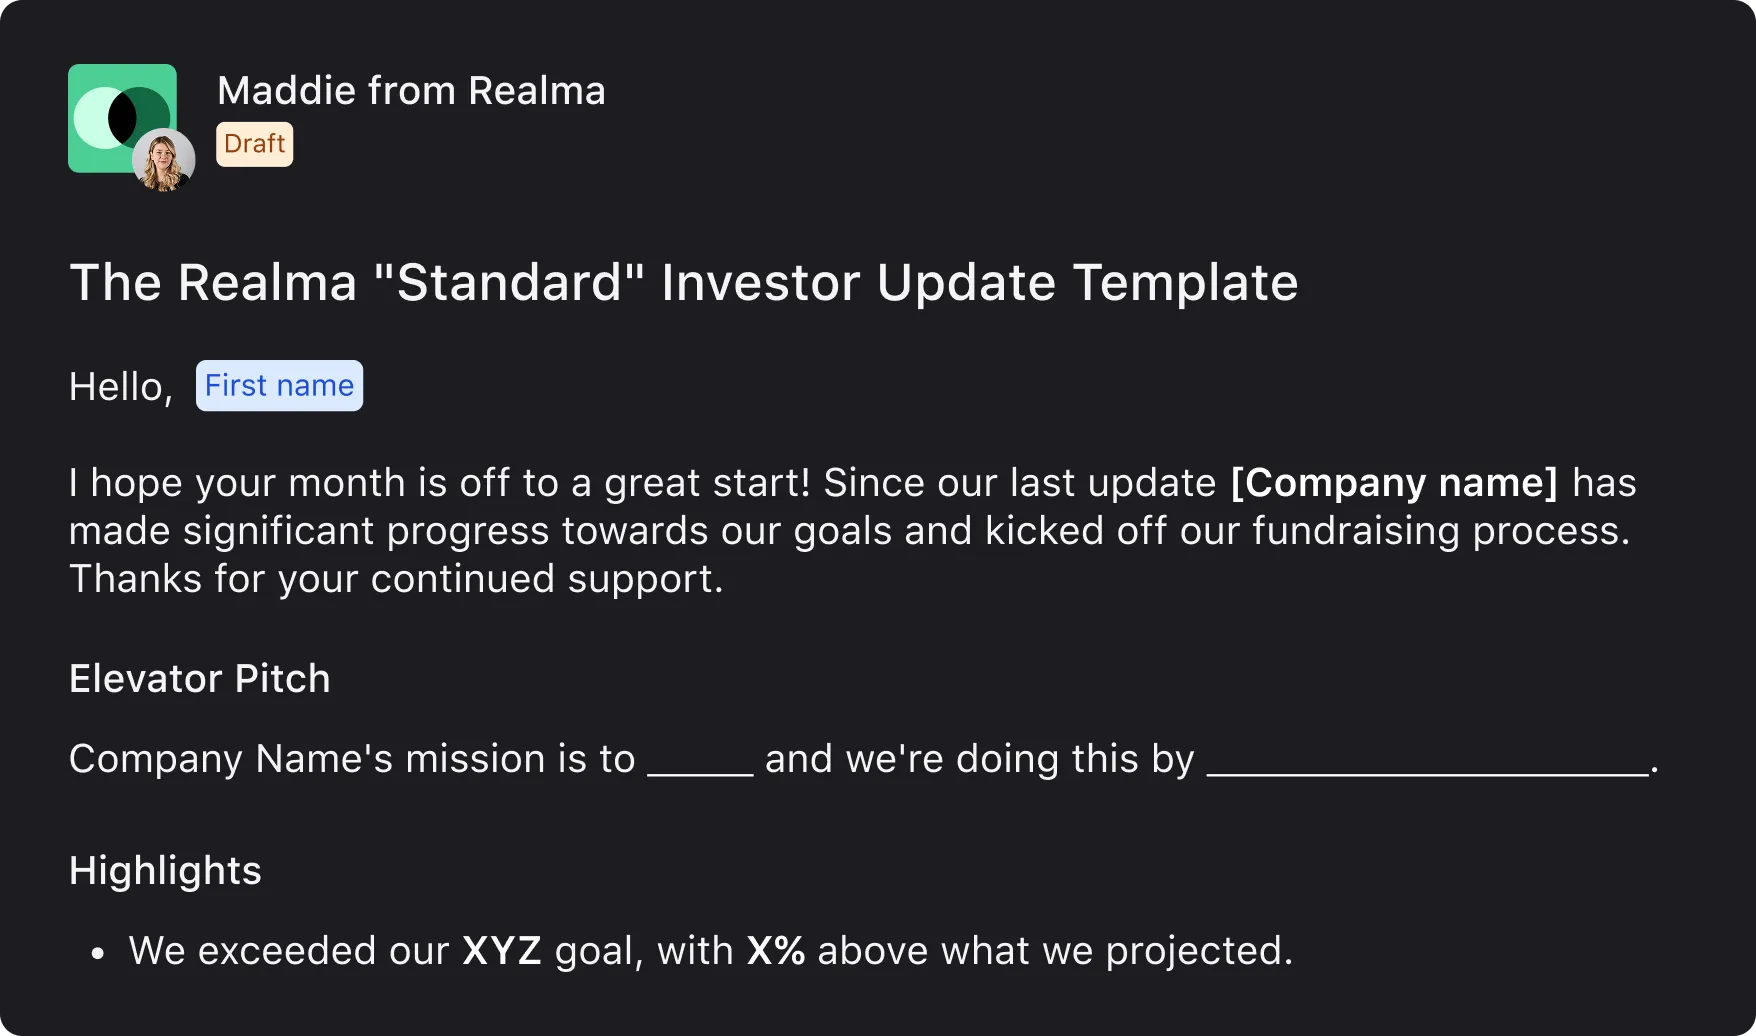The height and width of the screenshot is (1036, 1756).
Task: Click the [Company name] placeholder text
Action: point(1394,482)
